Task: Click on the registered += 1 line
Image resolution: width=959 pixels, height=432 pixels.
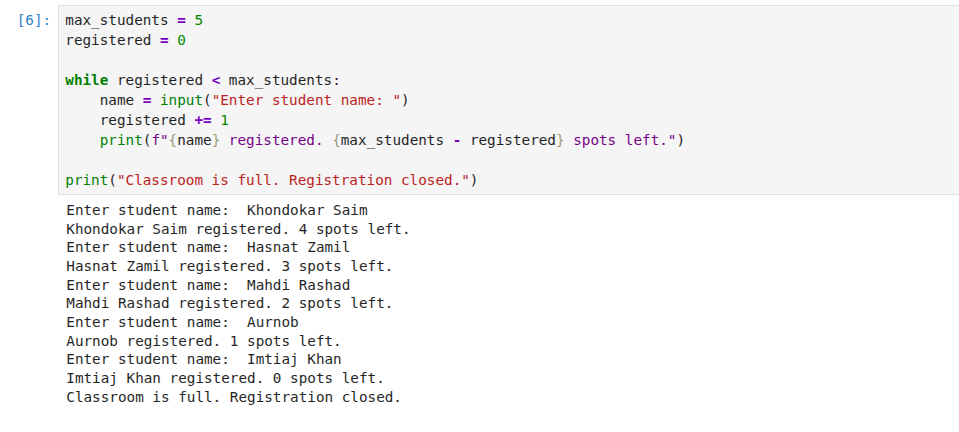Action: (164, 121)
